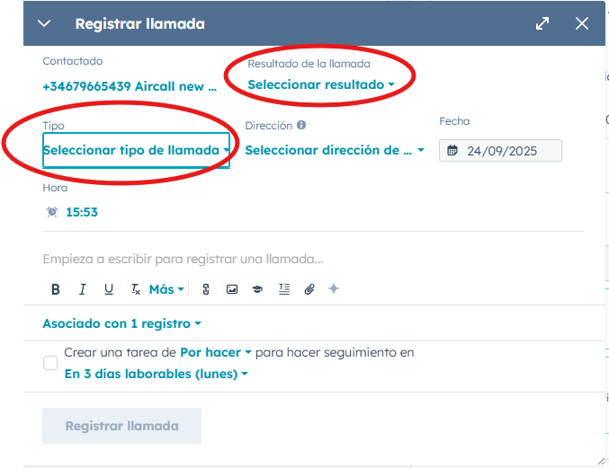Open the Seleccionar resultado dropdown

tap(320, 85)
